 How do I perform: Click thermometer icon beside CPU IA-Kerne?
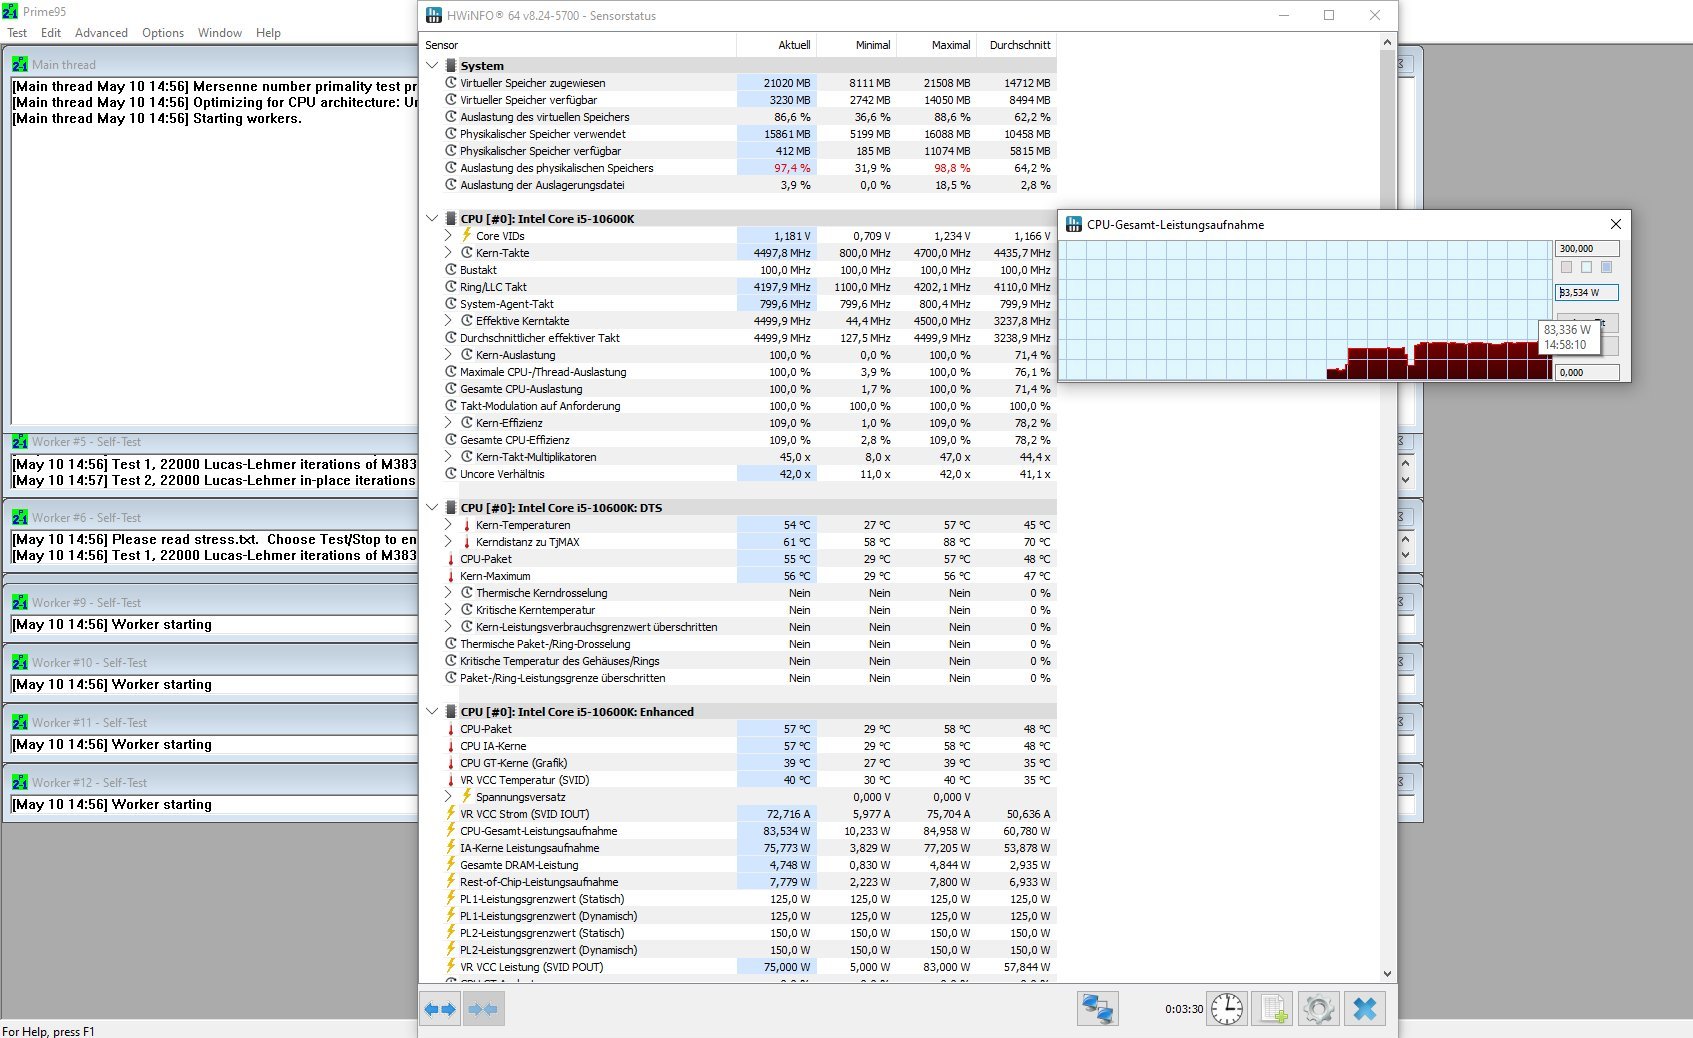451,746
